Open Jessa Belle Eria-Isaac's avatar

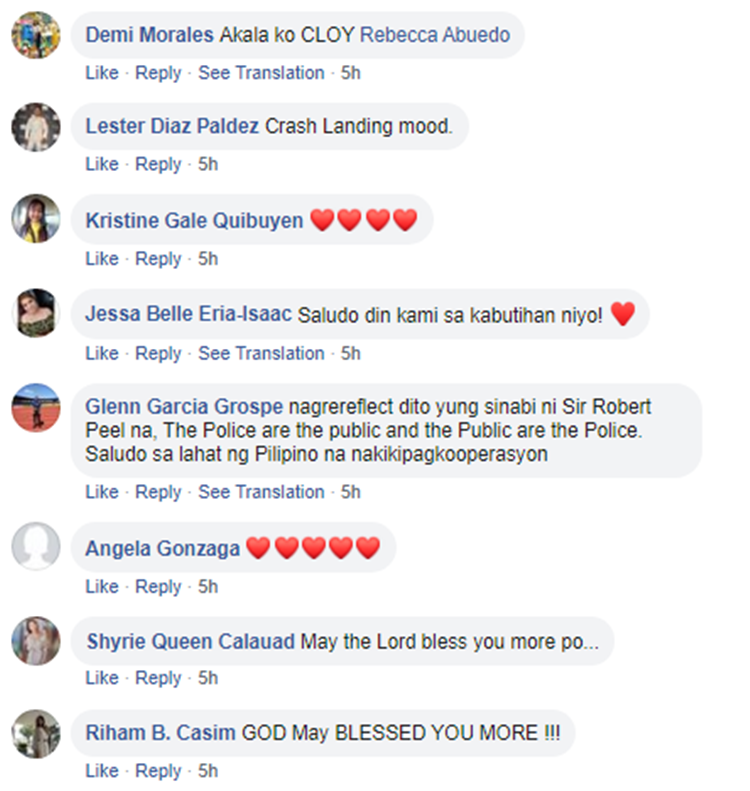click(x=36, y=313)
